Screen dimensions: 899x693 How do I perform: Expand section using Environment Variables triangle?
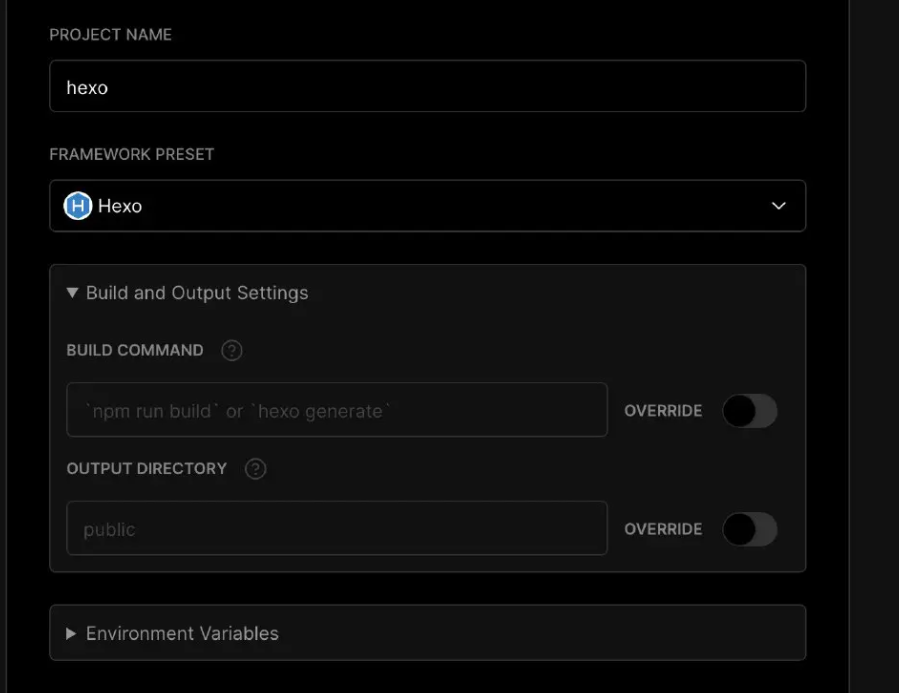[71, 633]
